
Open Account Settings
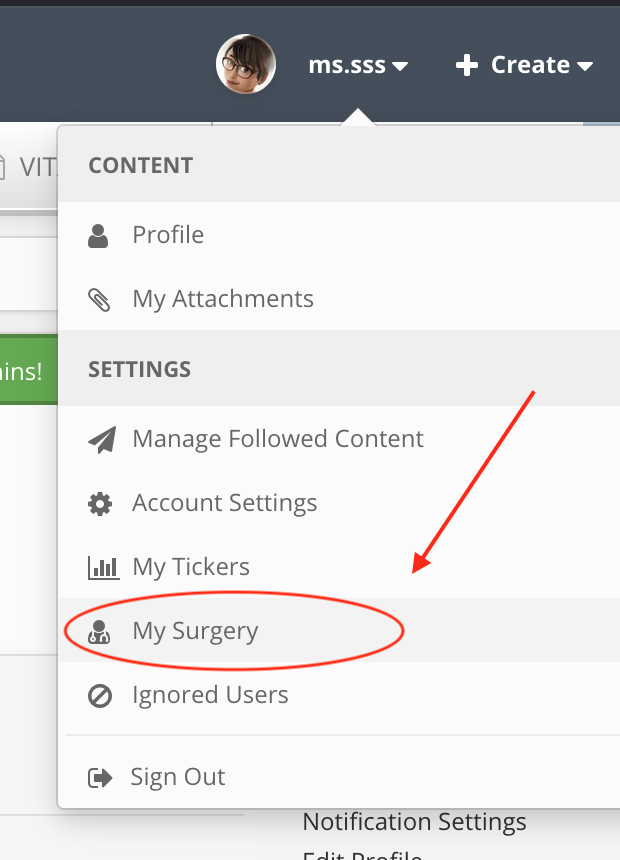pos(339,502)
